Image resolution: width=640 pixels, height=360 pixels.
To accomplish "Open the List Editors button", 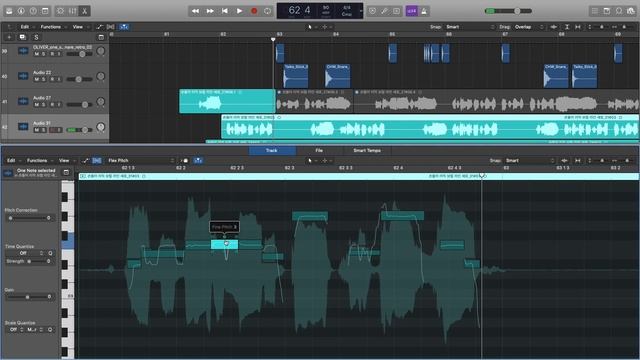I will [x=595, y=11].
